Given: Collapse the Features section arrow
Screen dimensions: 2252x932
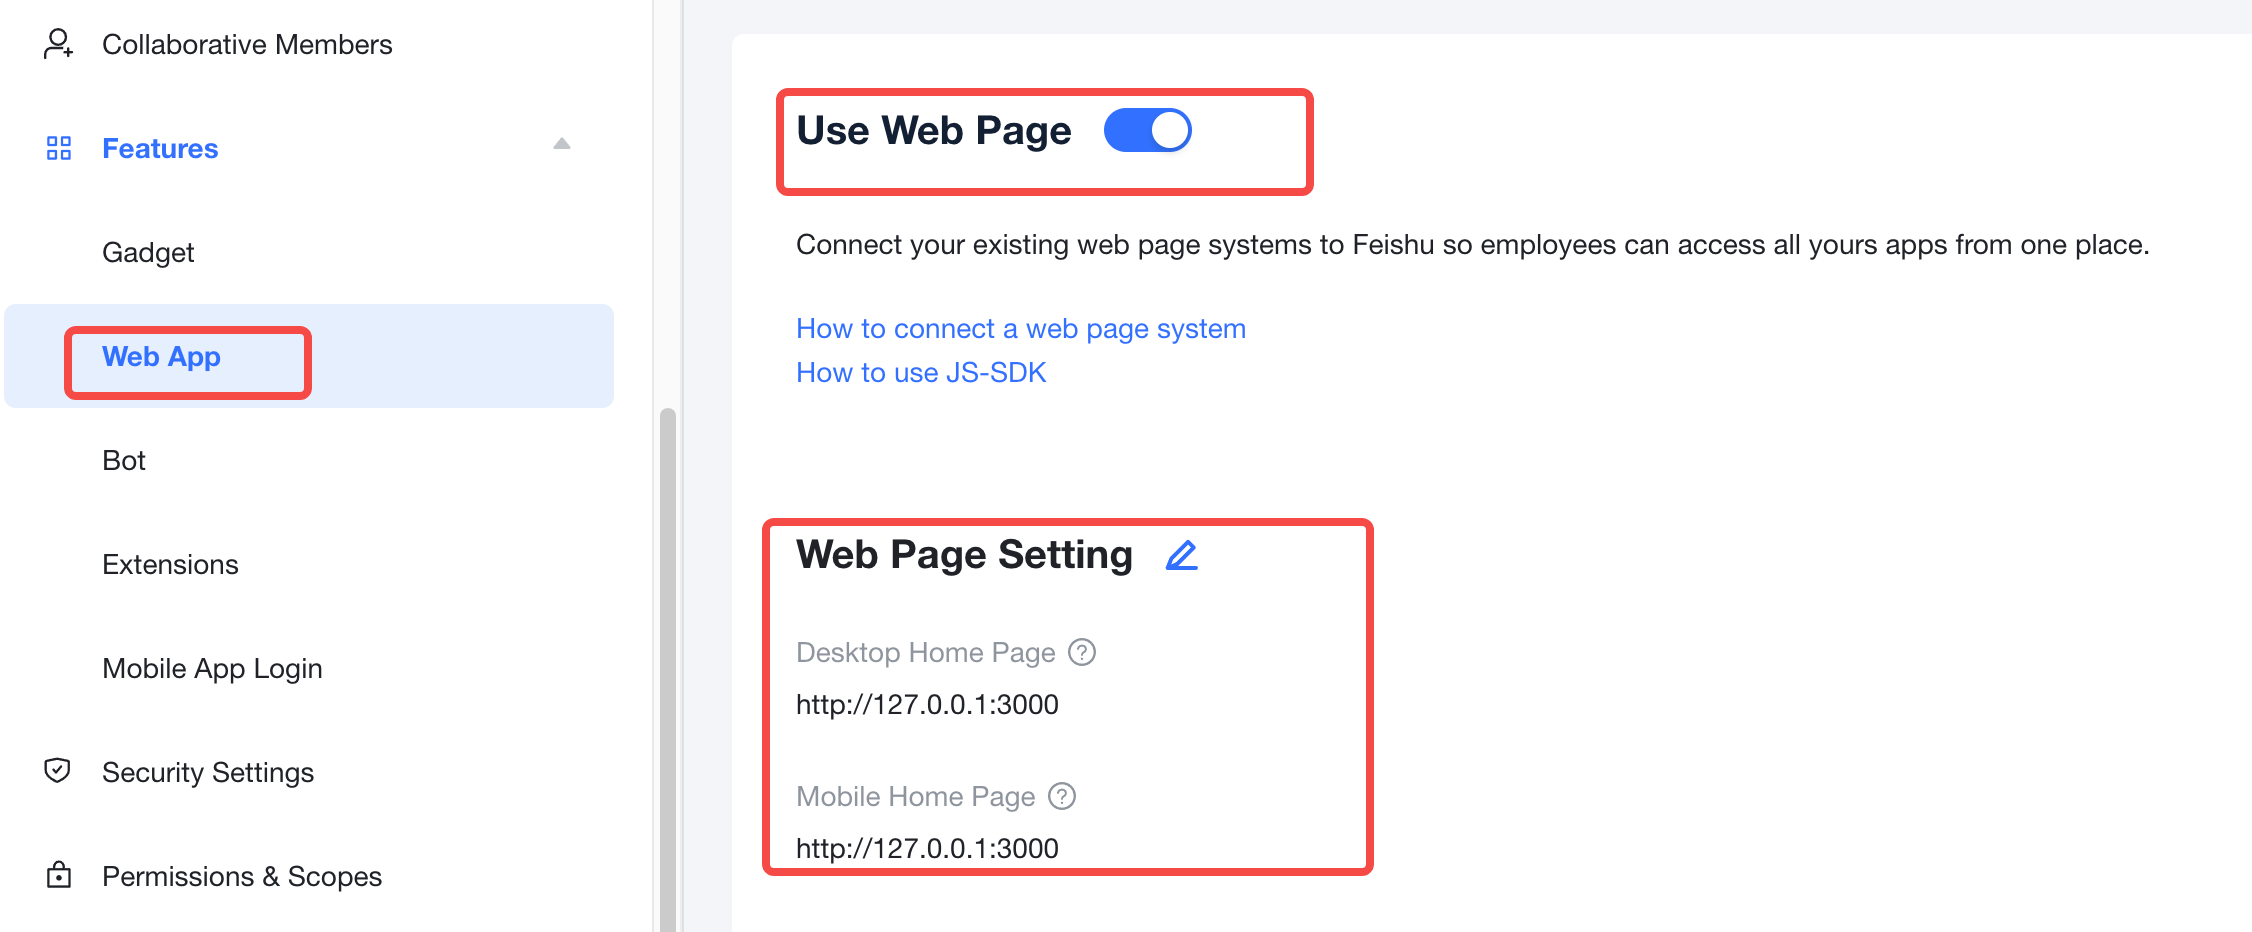Looking at the screenshot, I should coord(562,144).
